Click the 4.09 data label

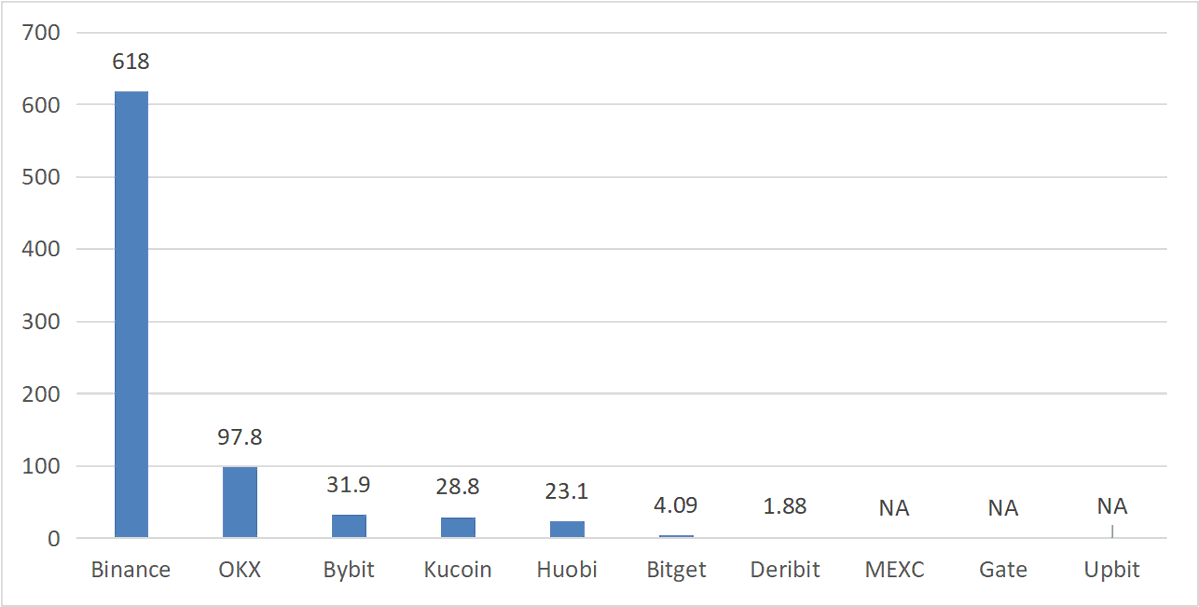pos(676,505)
